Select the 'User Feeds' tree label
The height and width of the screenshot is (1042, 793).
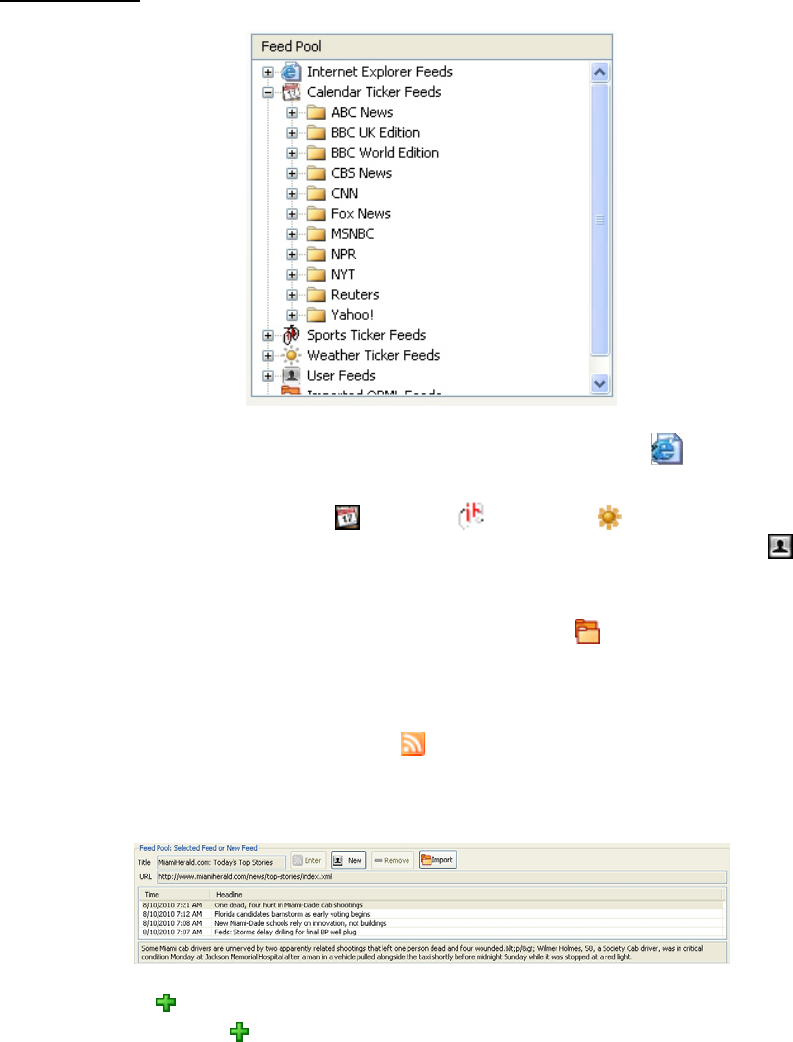(341, 375)
